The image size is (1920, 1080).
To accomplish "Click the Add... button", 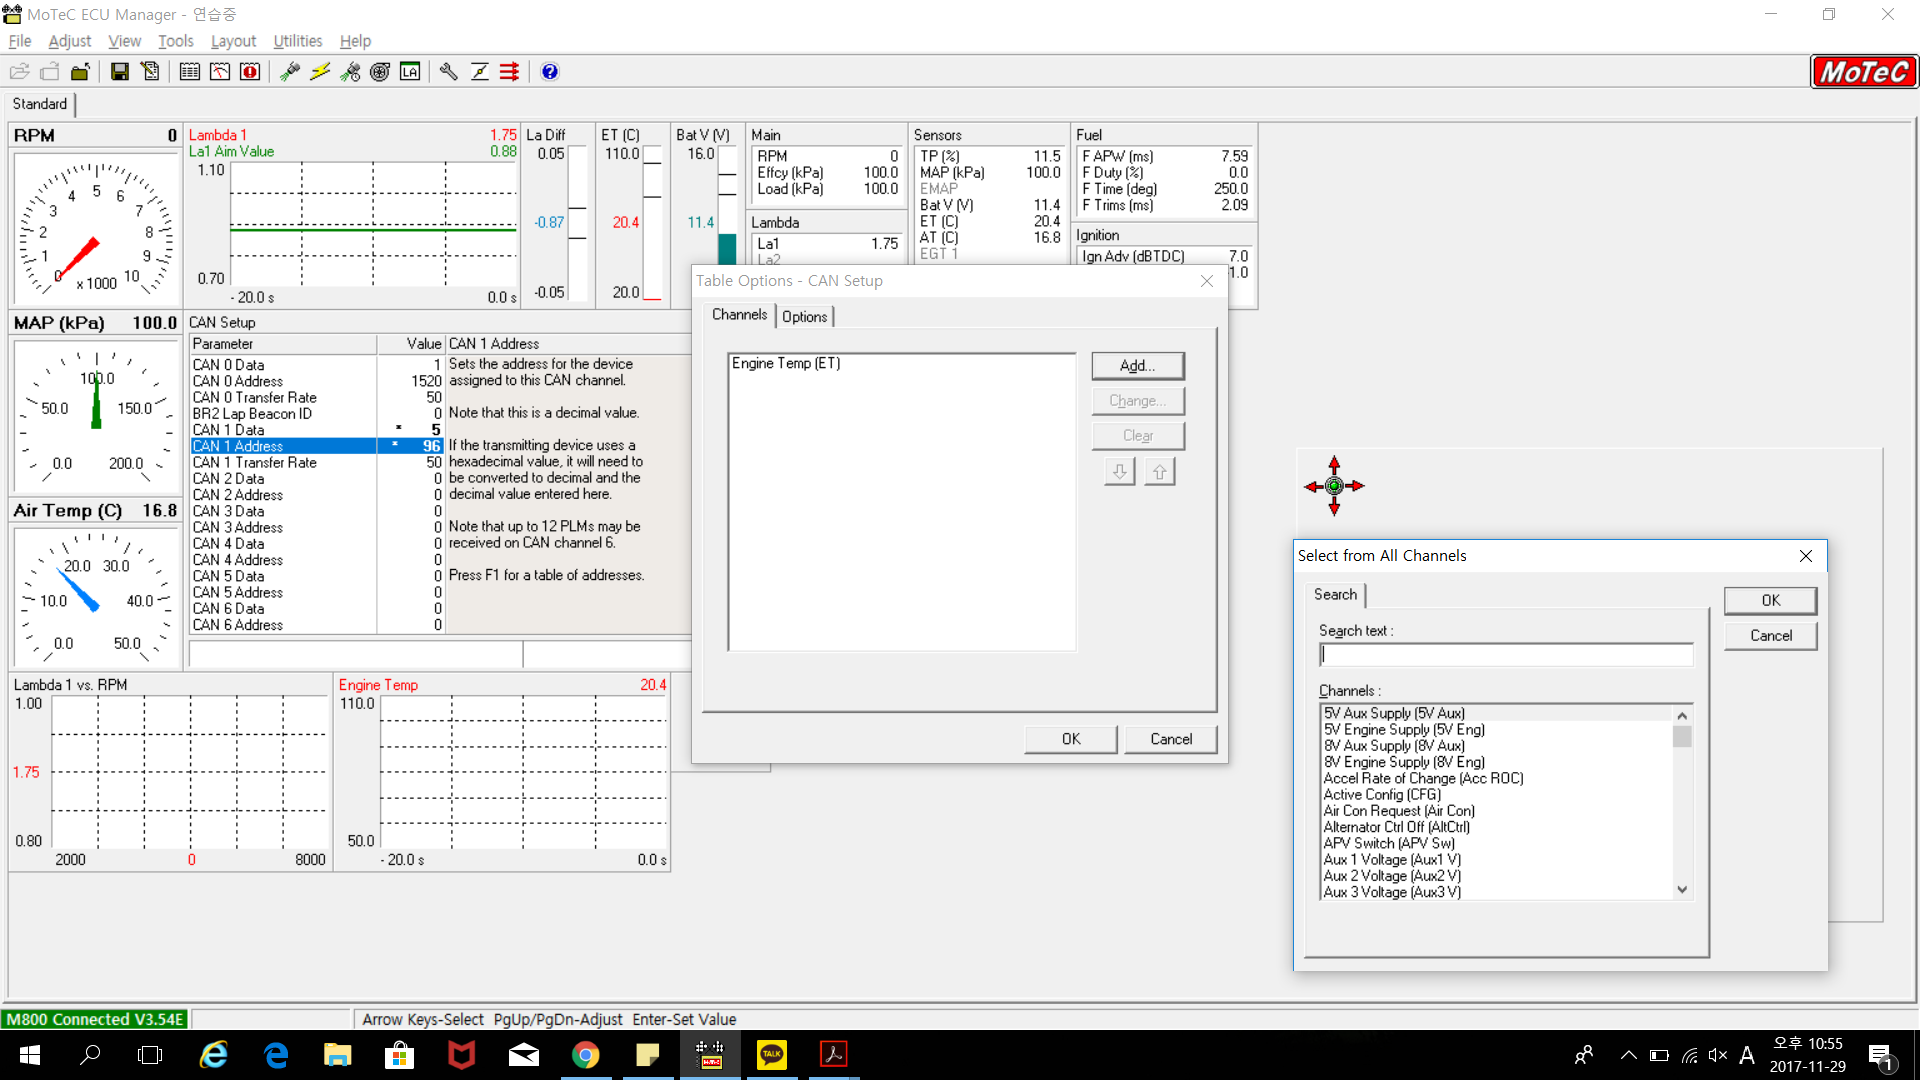I will pos(1138,366).
